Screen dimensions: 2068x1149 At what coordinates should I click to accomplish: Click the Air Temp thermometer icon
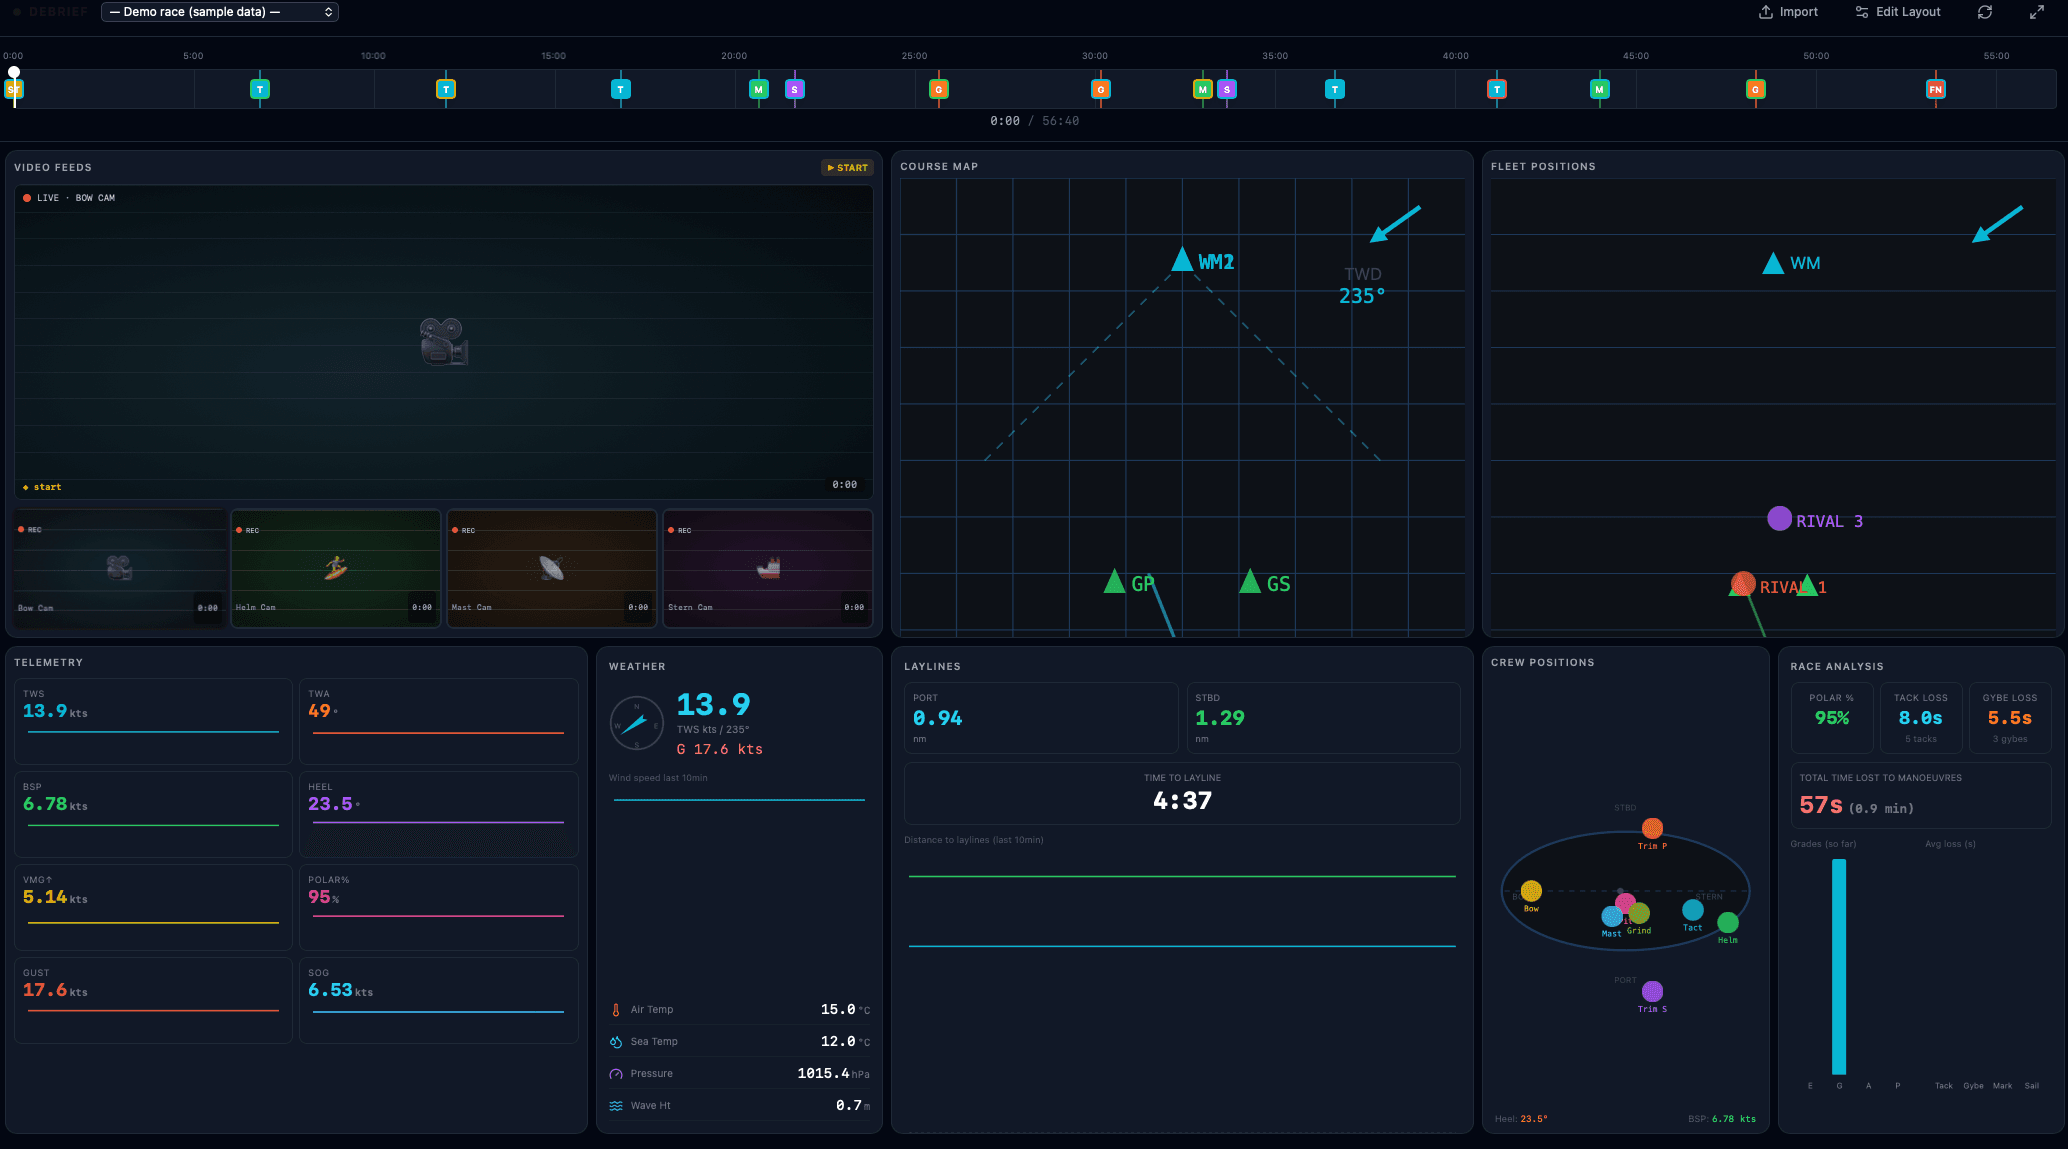[615, 1009]
